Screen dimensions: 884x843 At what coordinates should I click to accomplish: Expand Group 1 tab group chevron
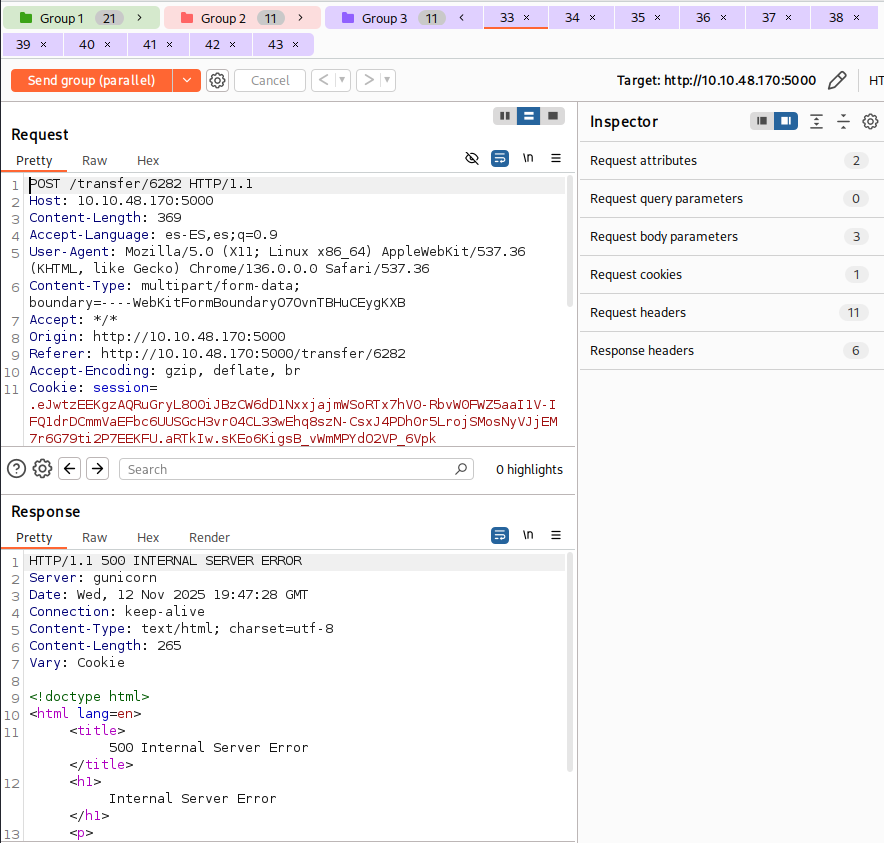pyautogui.click(x=139, y=18)
